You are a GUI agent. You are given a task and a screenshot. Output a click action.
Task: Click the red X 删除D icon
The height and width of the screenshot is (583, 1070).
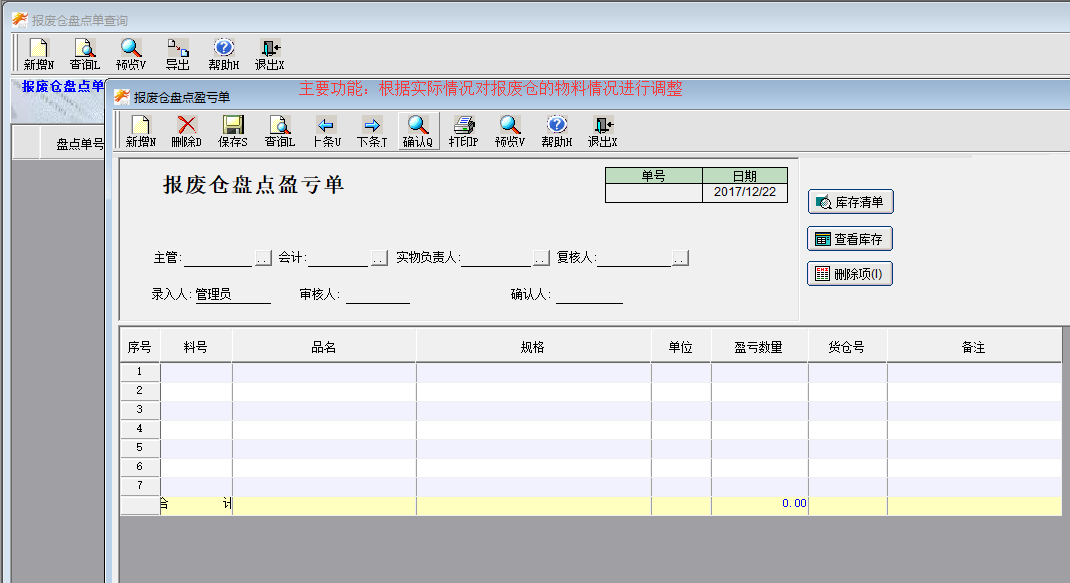tap(186, 132)
